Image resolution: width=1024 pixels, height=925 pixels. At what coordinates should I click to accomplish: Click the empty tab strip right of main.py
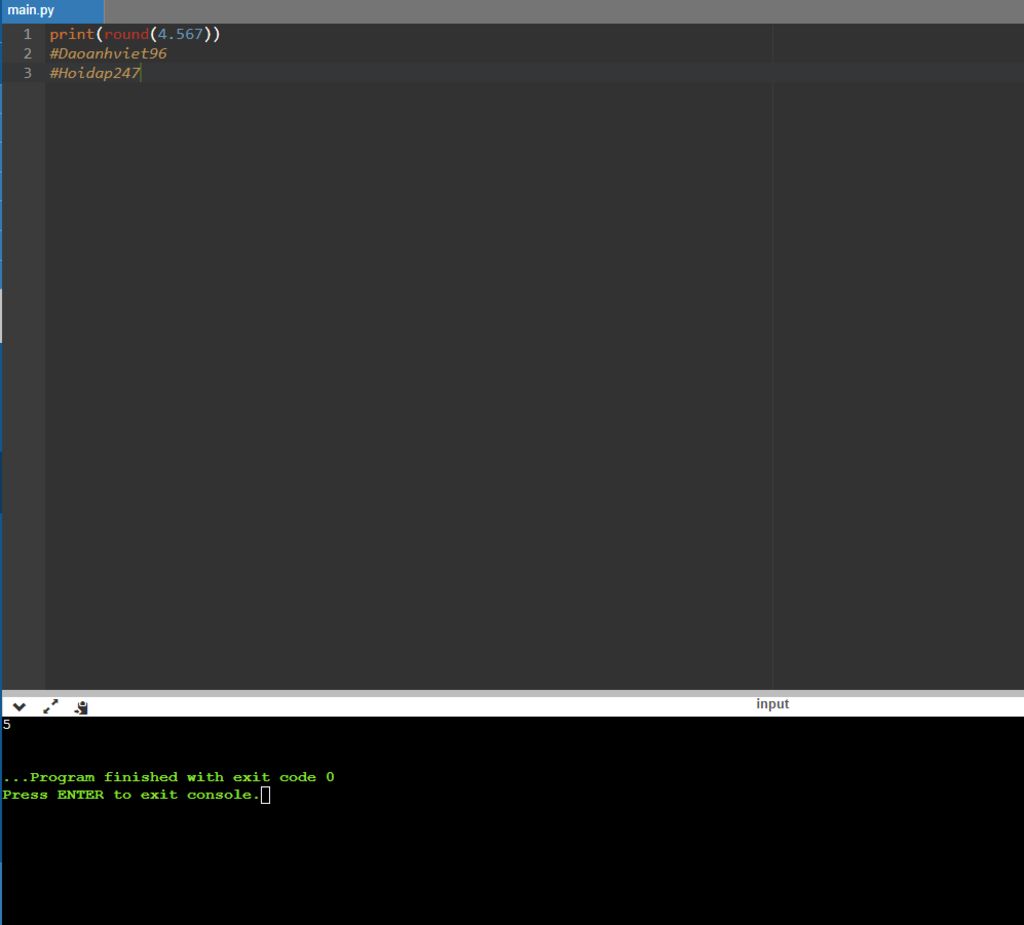(x=560, y=11)
